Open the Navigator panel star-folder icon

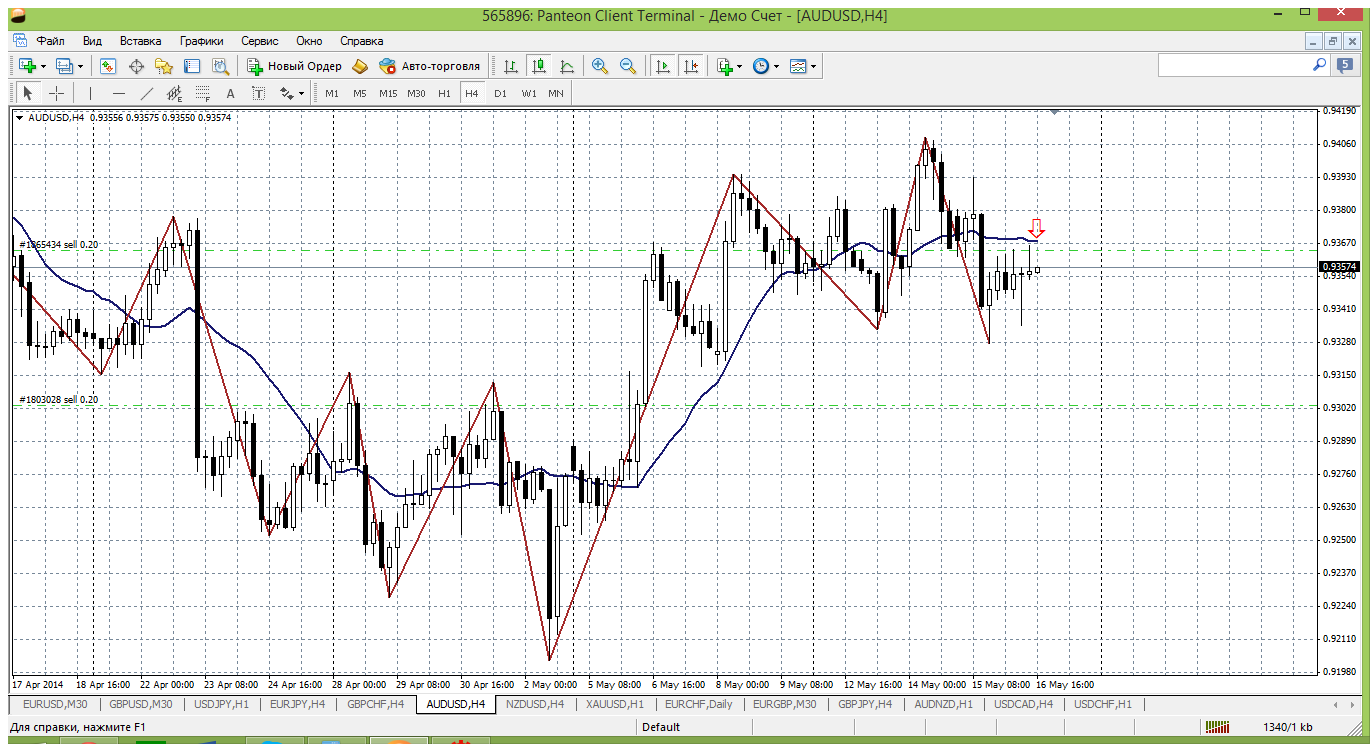point(164,66)
